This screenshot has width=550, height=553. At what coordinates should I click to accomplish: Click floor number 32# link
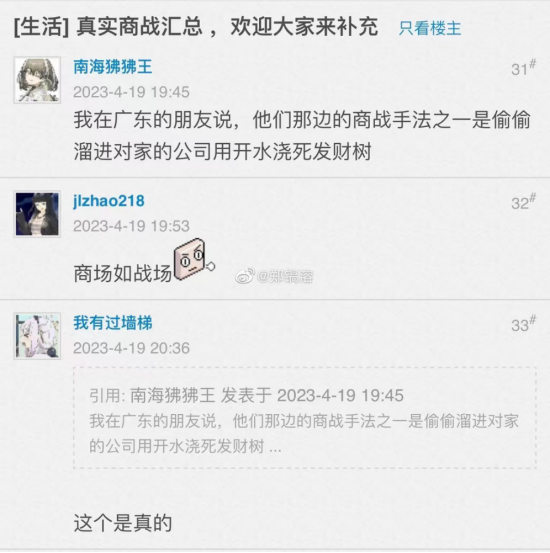tap(524, 202)
